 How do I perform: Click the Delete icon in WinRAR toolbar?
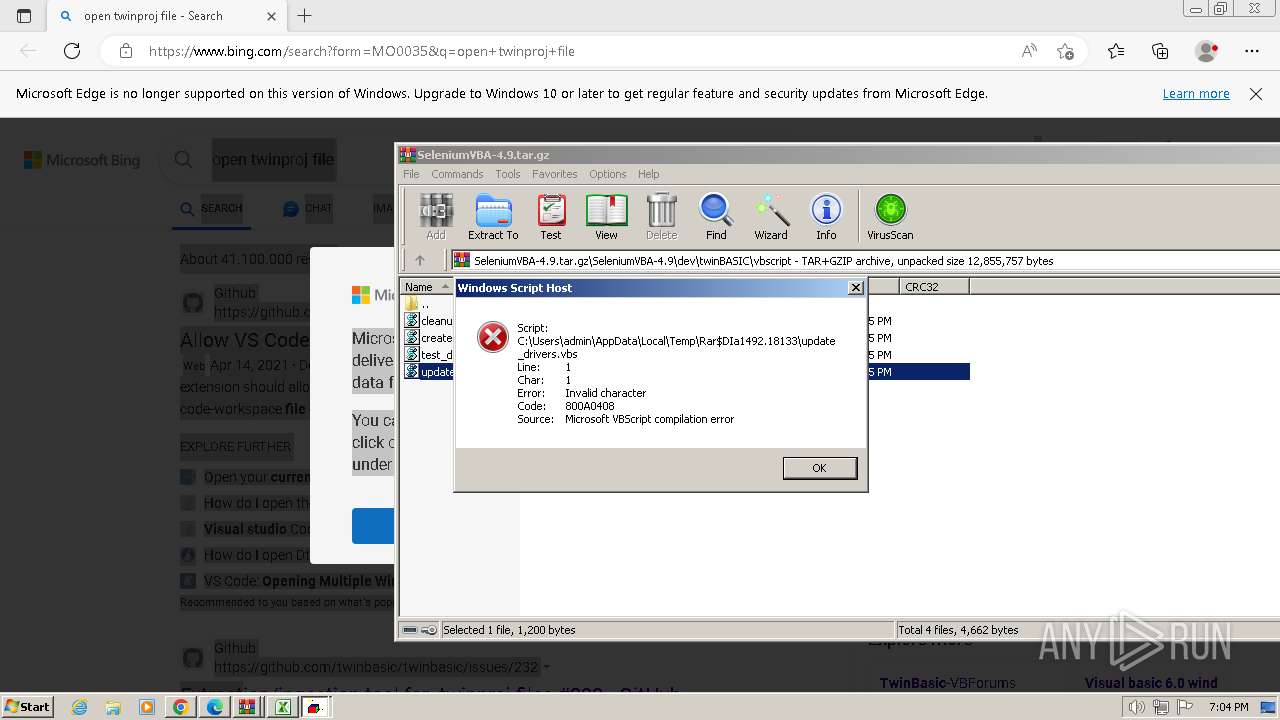pyautogui.click(x=661, y=217)
